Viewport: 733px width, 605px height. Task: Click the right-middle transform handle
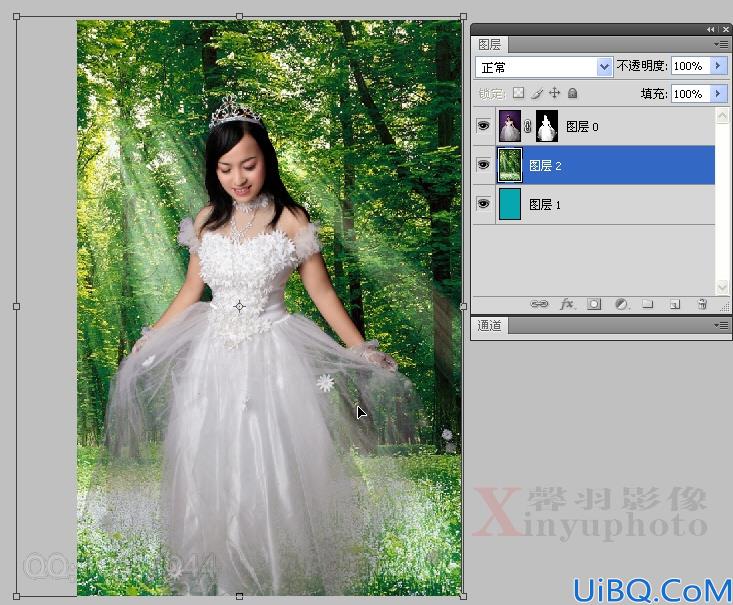click(463, 306)
